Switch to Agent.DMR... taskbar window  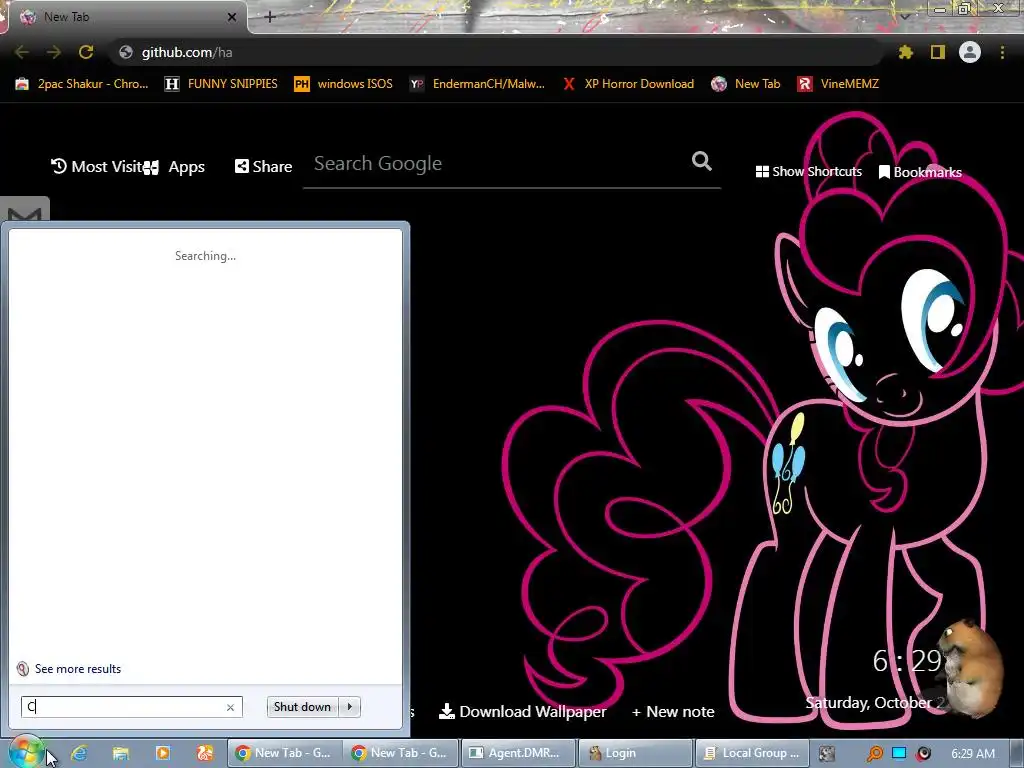tap(518, 753)
